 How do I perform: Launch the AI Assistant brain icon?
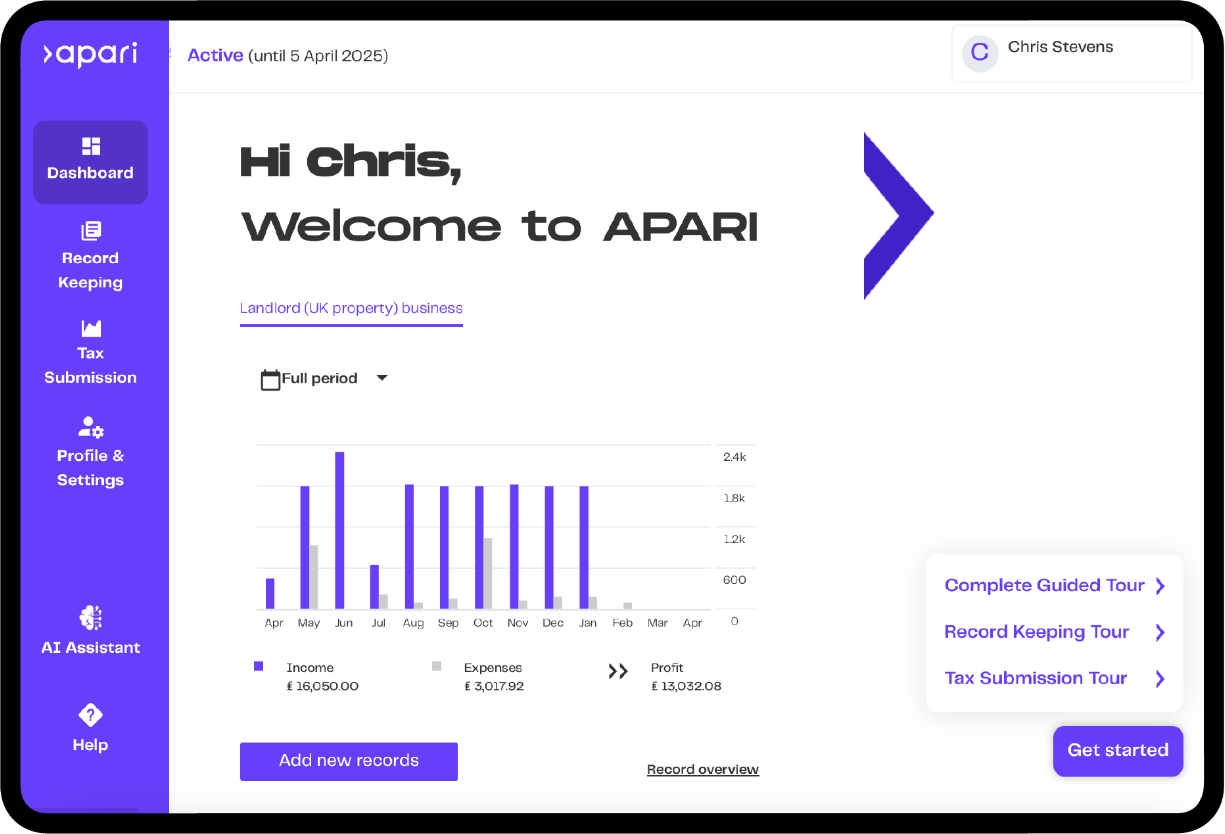pyautogui.click(x=91, y=618)
